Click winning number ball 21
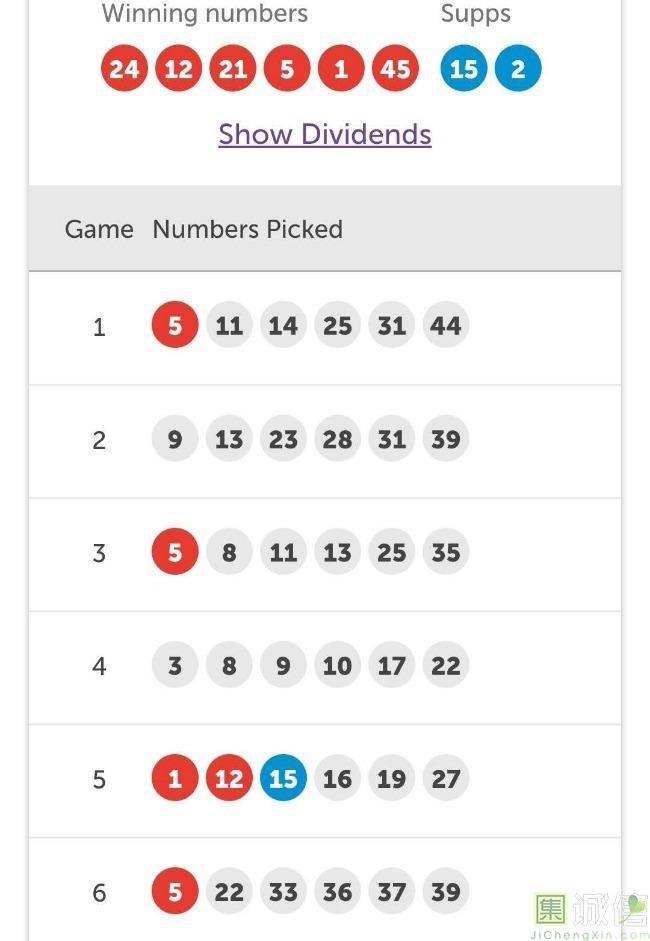The image size is (650, 941). 233,69
